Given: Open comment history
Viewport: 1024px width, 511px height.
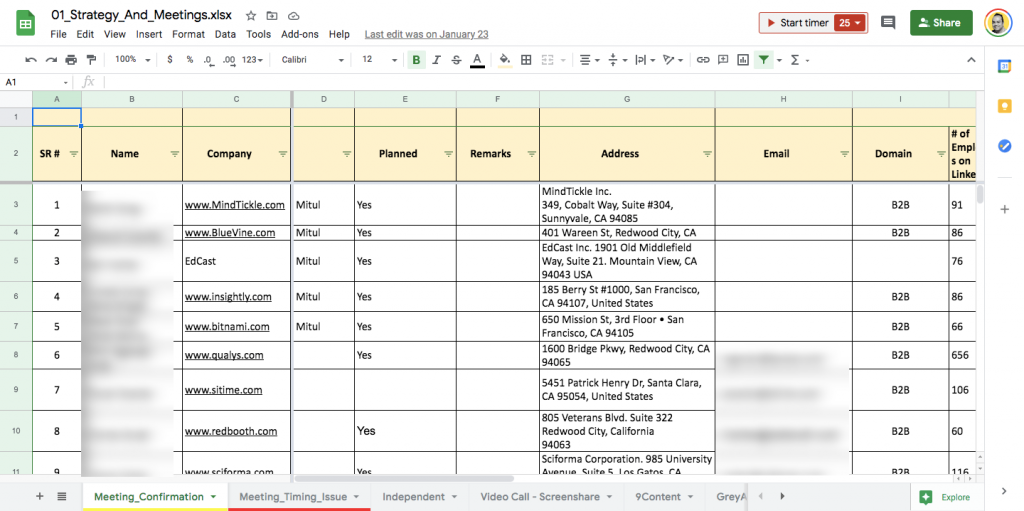Looking at the screenshot, I should 888,23.
